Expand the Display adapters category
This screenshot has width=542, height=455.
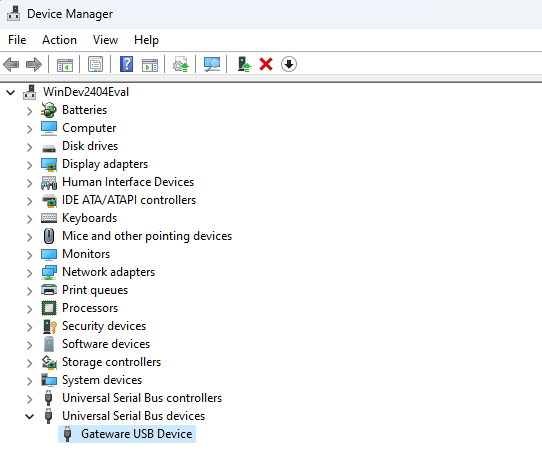tap(29, 165)
